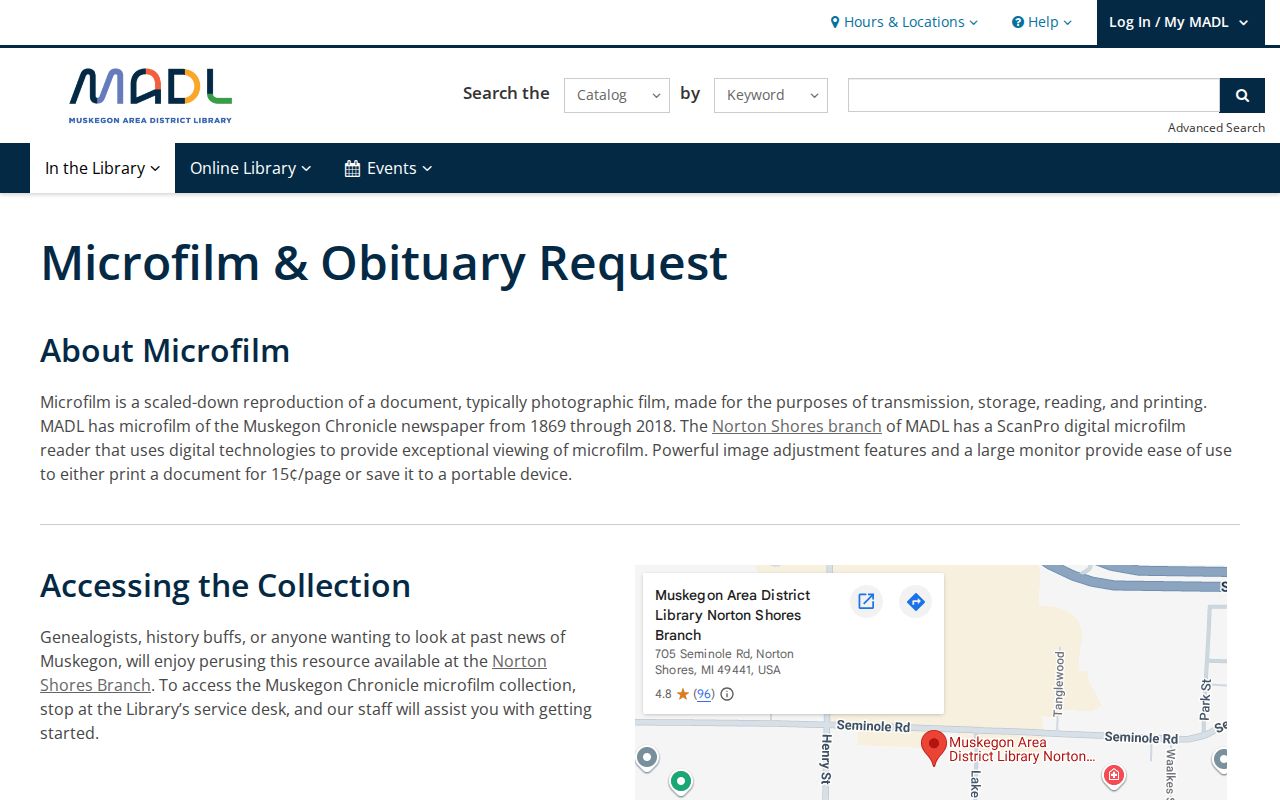This screenshot has width=1280, height=800.
Task: Open the Events menu
Action: point(388,168)
